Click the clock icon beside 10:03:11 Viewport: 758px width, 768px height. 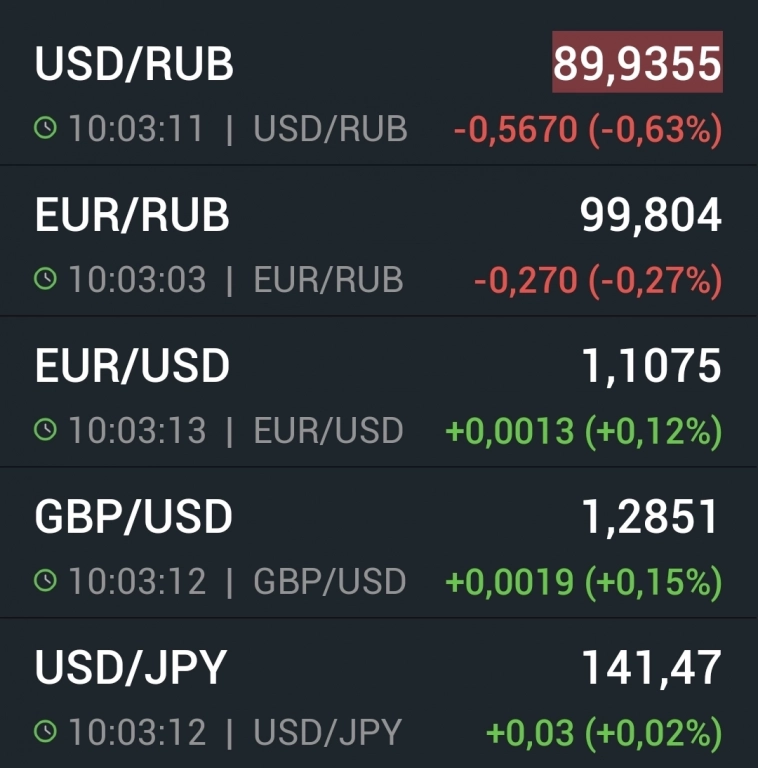[x=46, y=129]
